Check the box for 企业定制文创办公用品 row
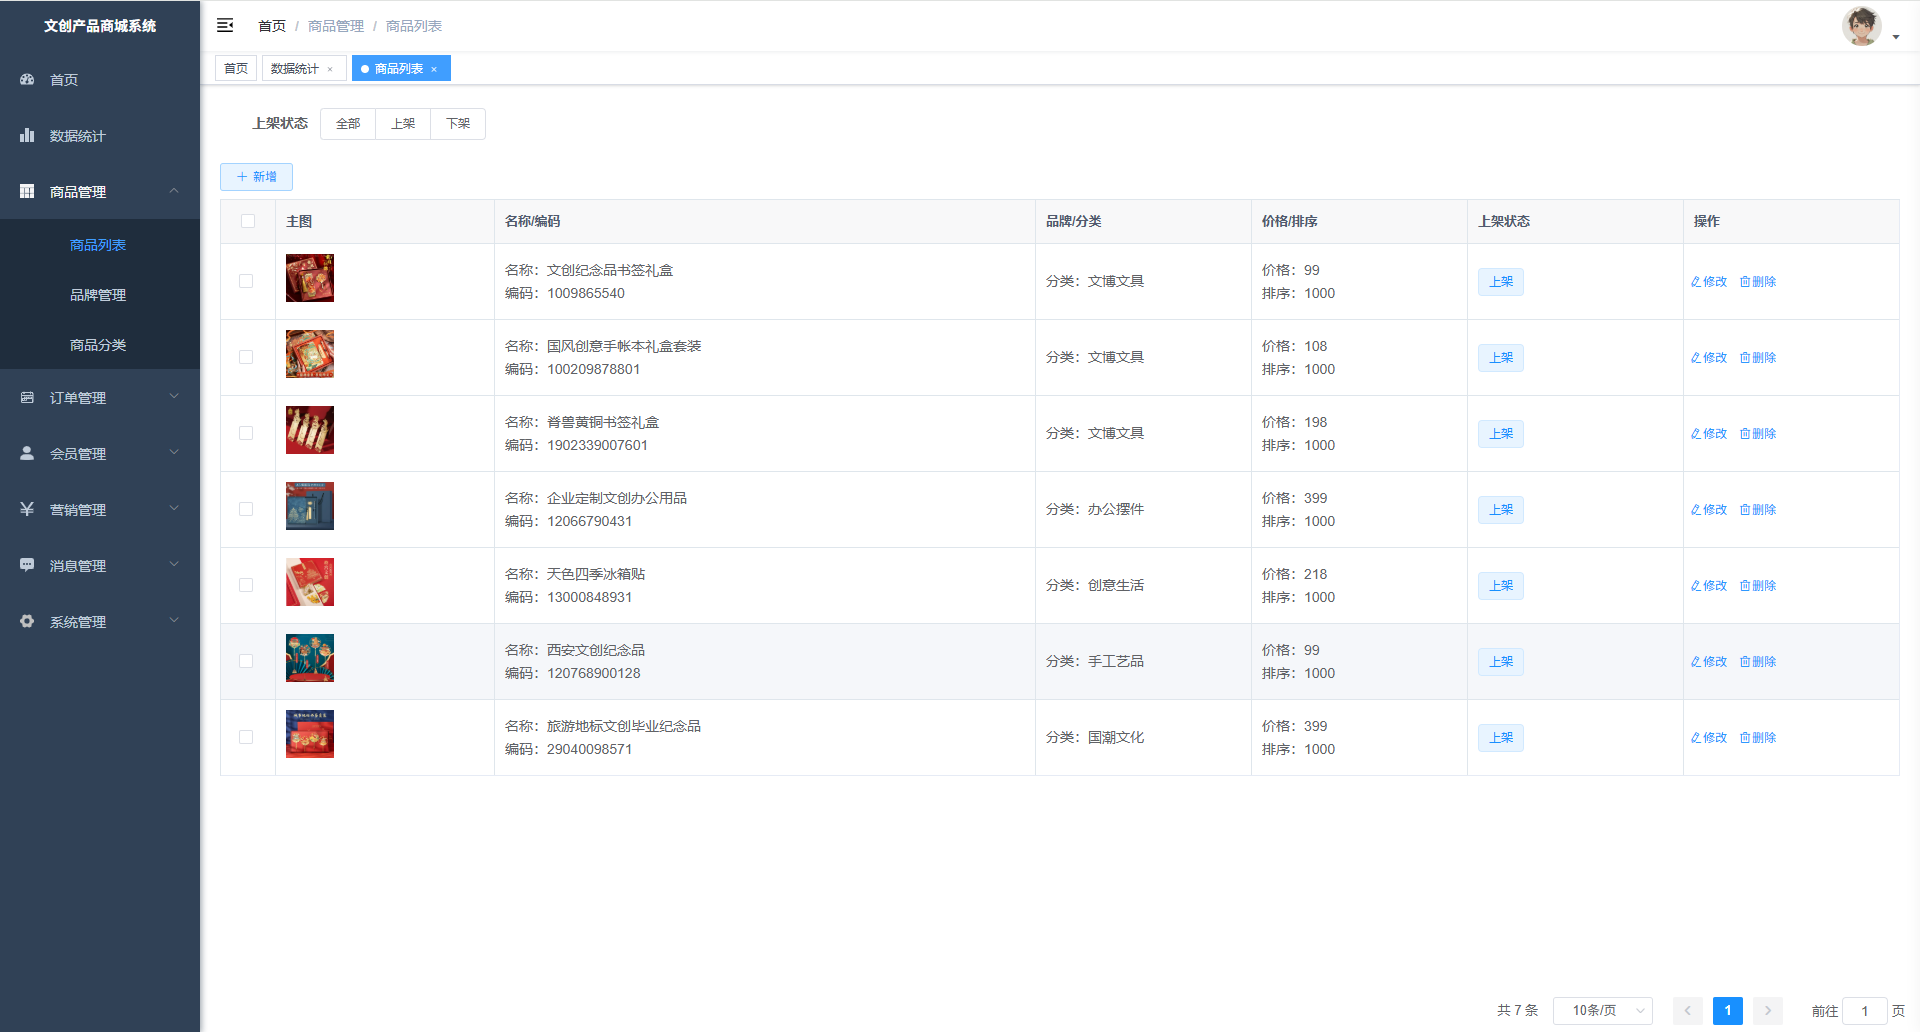 [246, 509]
